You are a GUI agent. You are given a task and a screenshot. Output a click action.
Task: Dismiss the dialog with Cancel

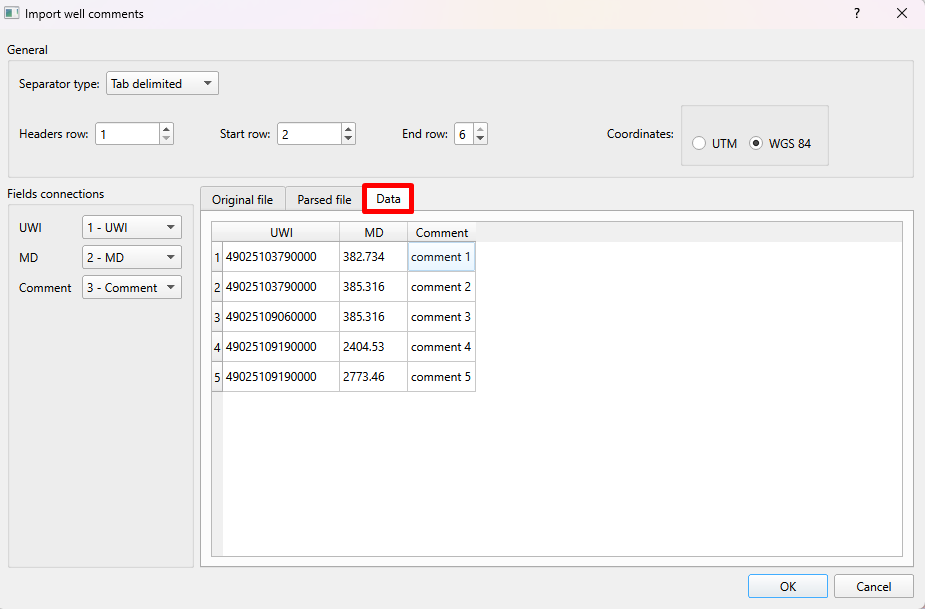tap(873, 586)
